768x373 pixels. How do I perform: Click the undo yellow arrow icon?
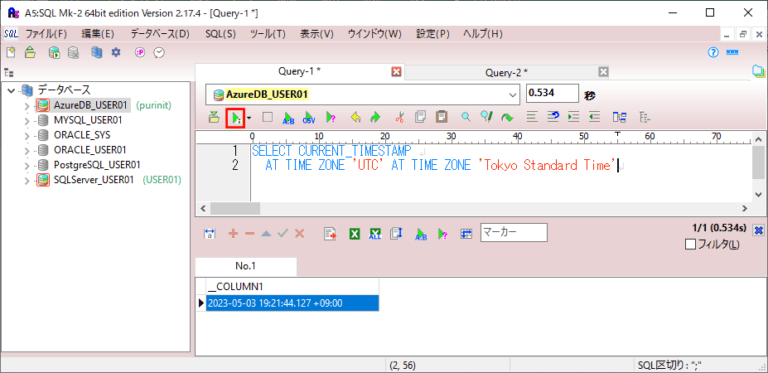point(356,117)
